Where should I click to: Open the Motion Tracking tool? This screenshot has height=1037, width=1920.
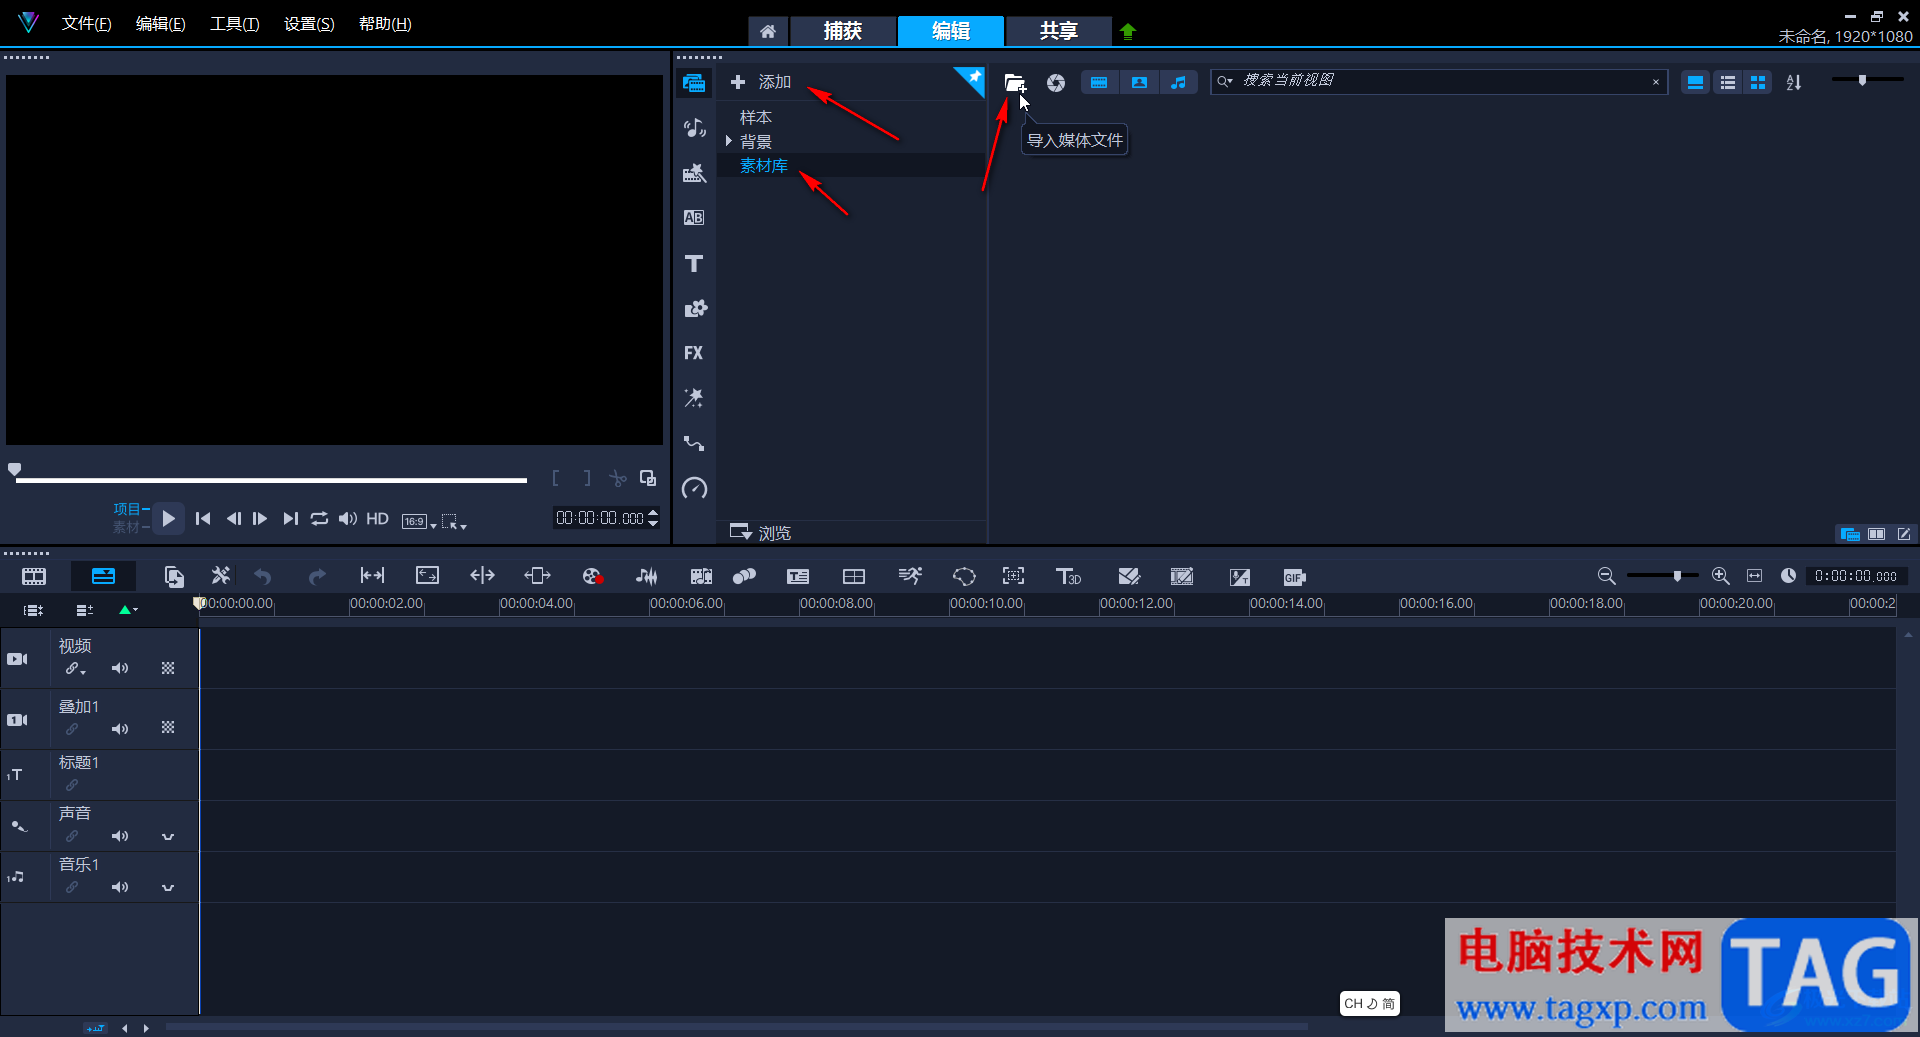pos(744,576)
